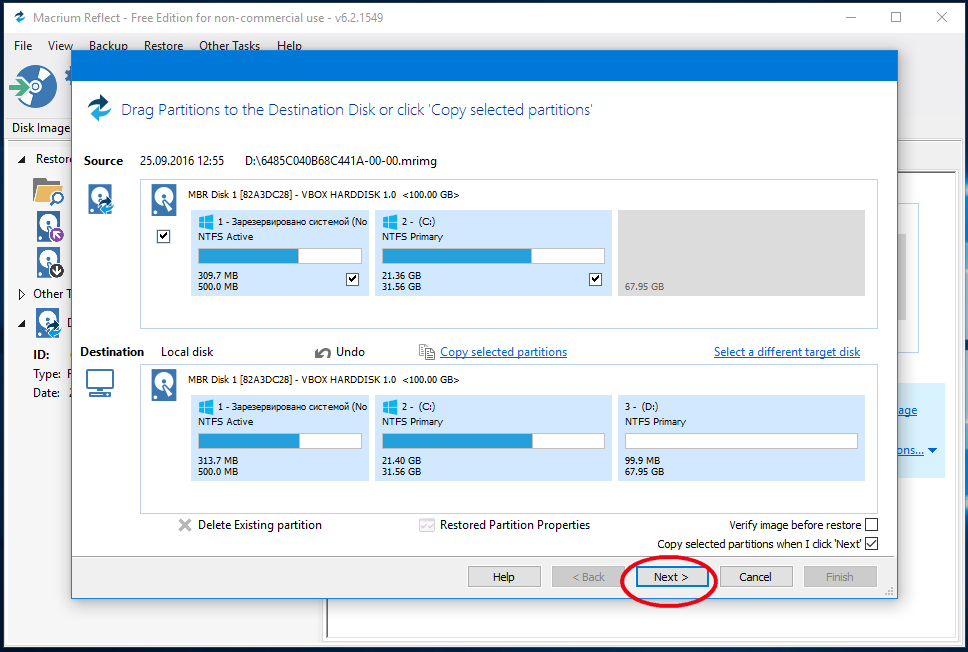Open the dropdown arrow beside options link
Viewport: 968px width, 652px height.
932,451
